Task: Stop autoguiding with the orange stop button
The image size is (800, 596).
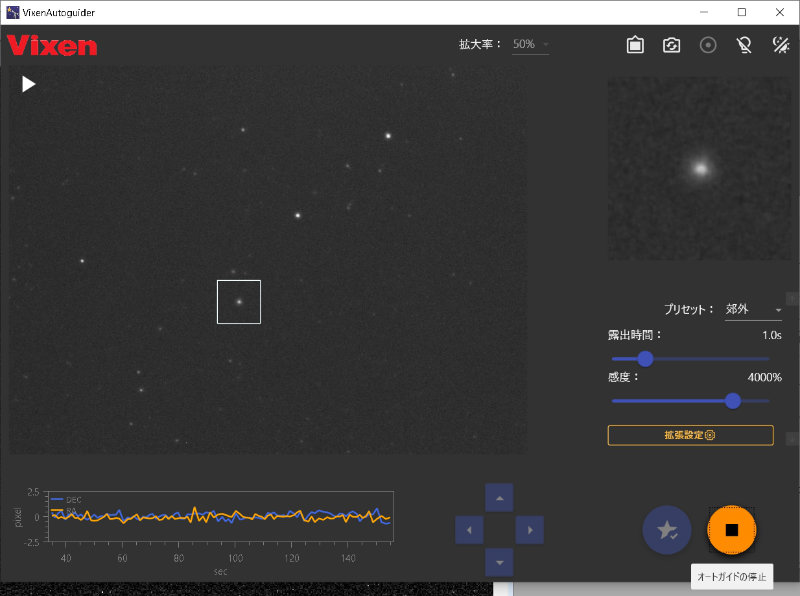Action: pyautogui.click(x=731, y=530)
